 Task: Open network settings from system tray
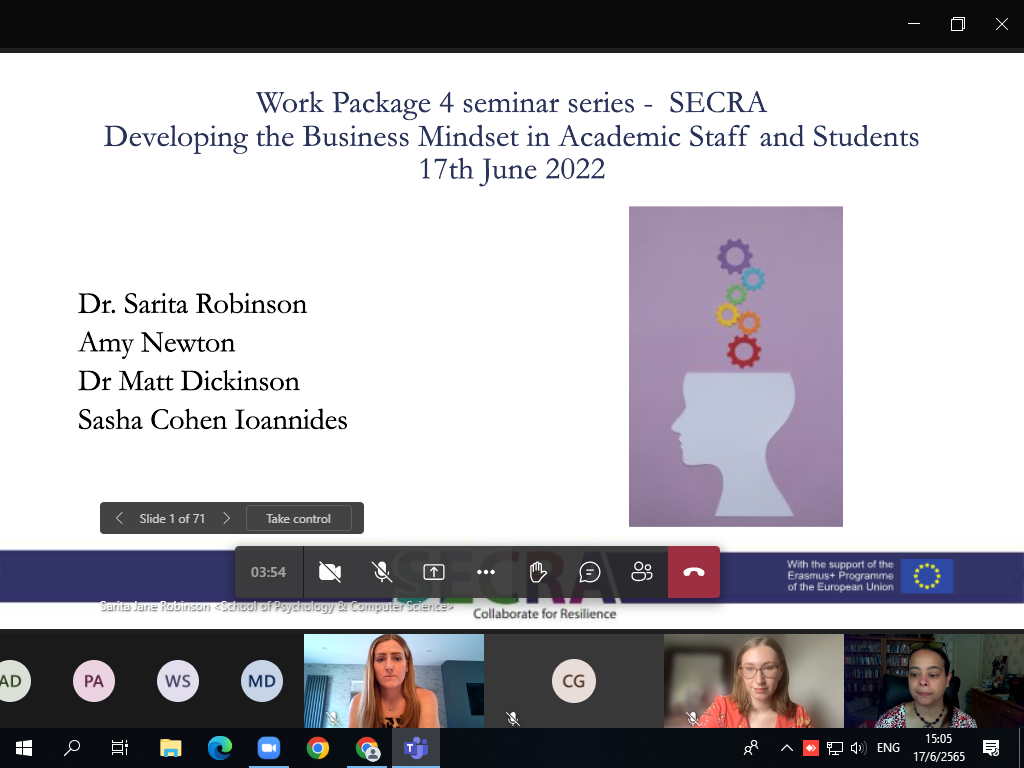point(835,748)
